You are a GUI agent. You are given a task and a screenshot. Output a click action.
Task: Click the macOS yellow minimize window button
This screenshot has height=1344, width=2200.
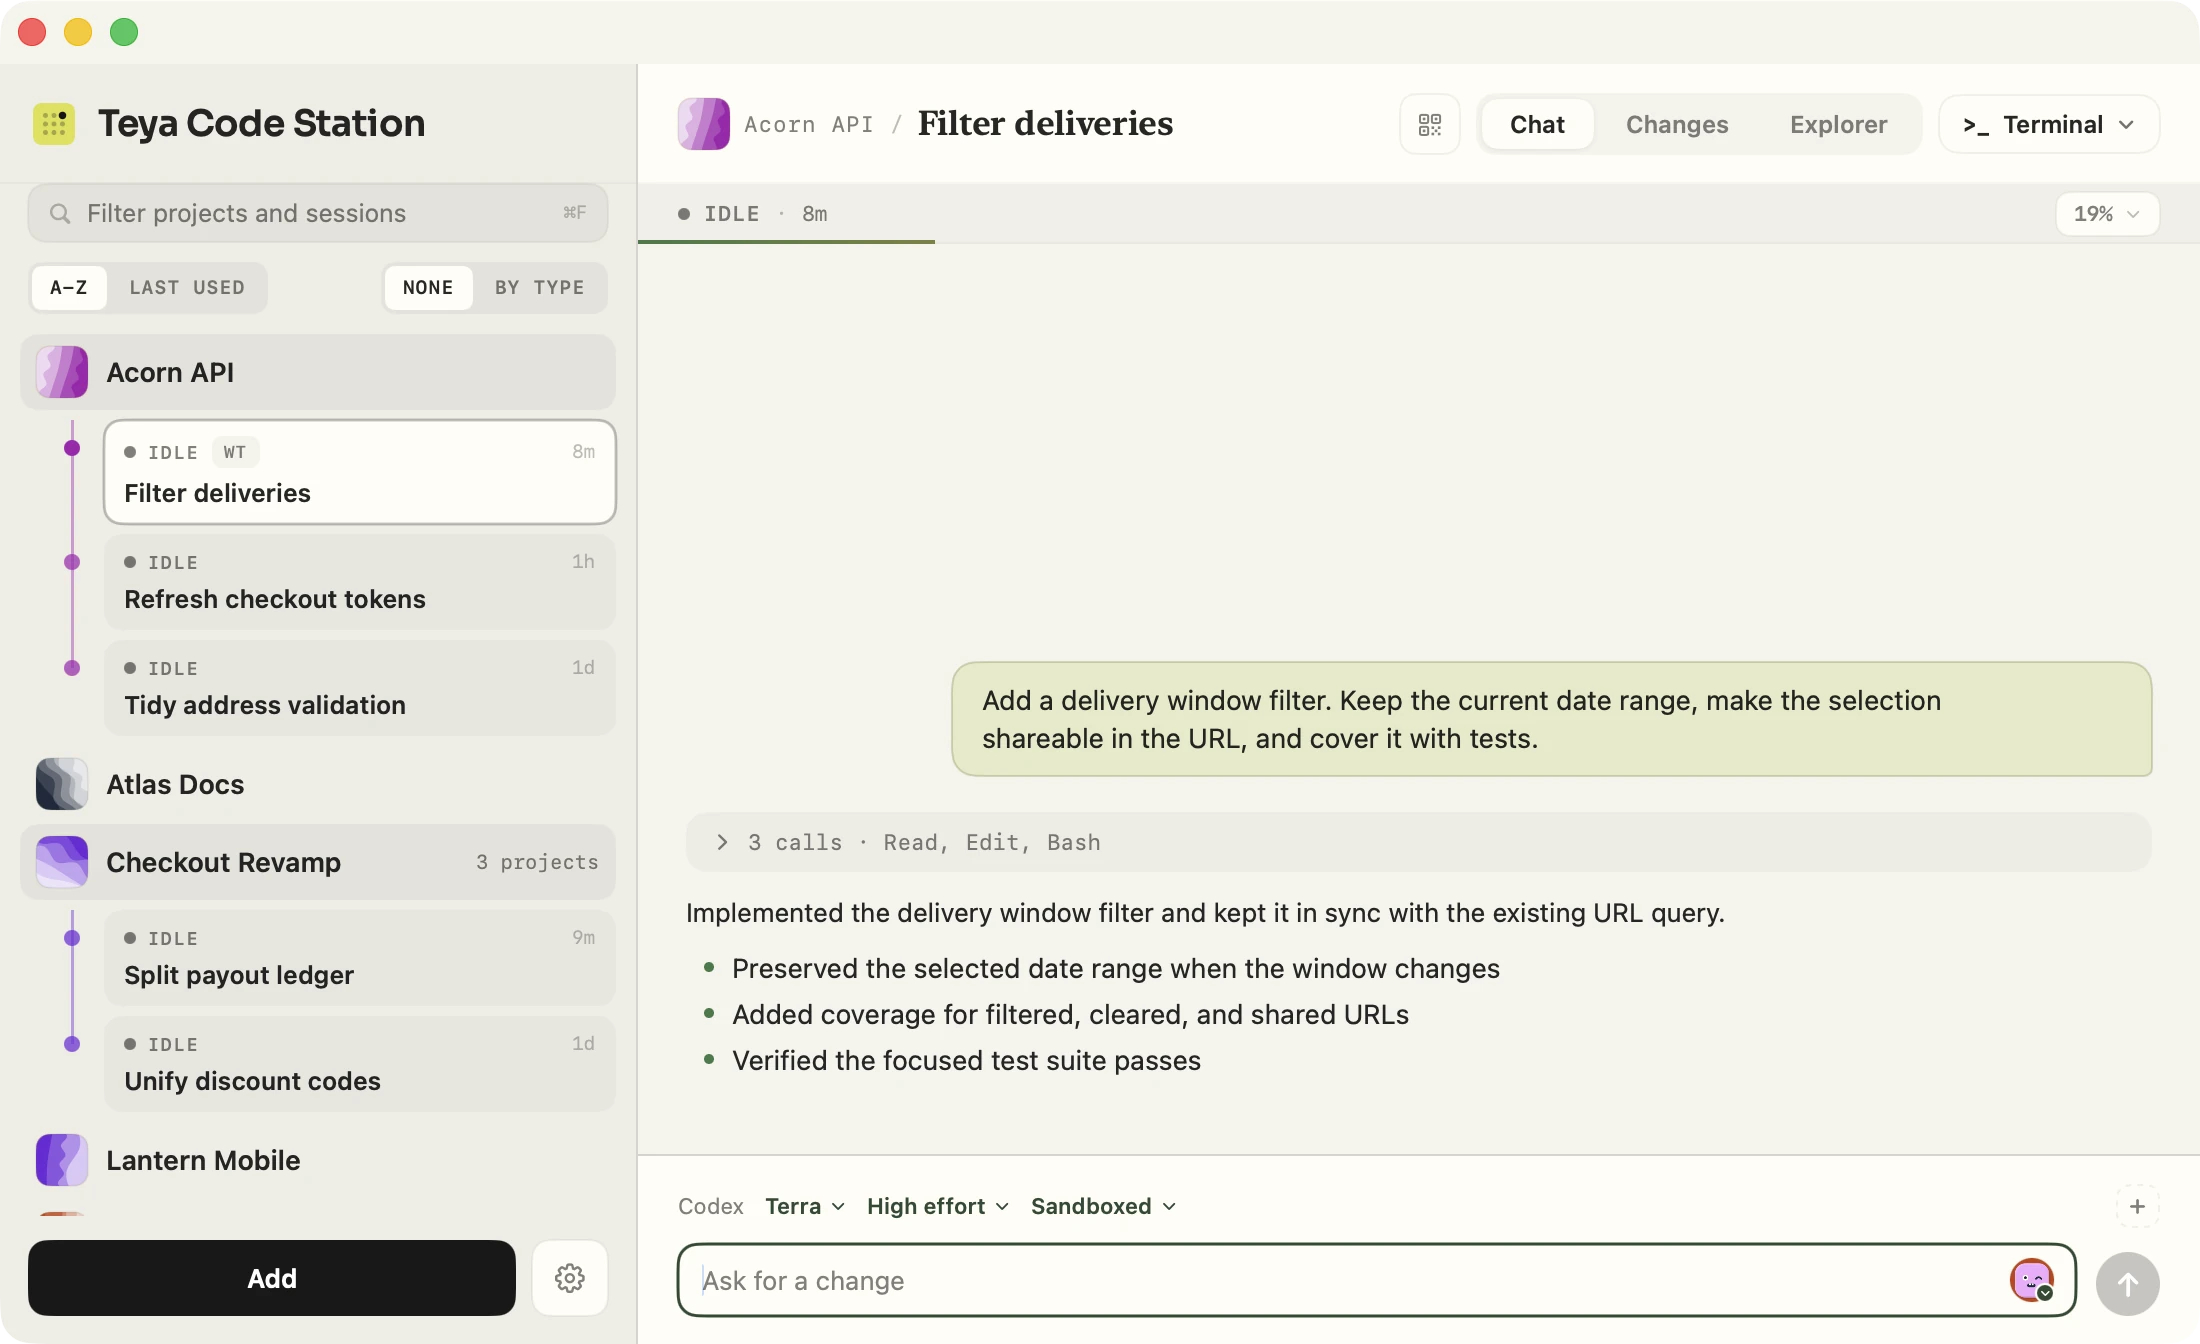78,32
